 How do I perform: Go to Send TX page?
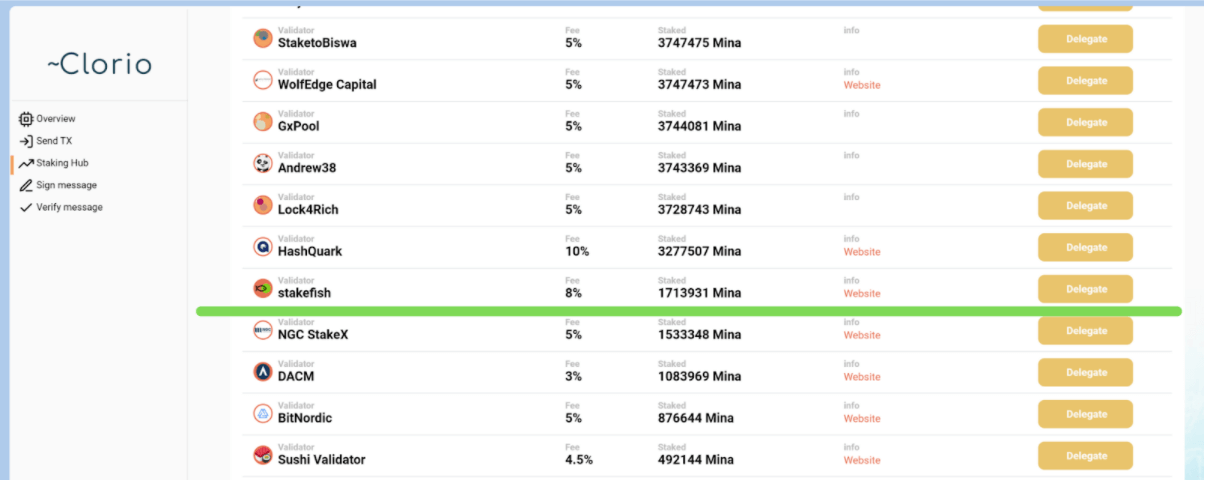click(x=54, y=141)
